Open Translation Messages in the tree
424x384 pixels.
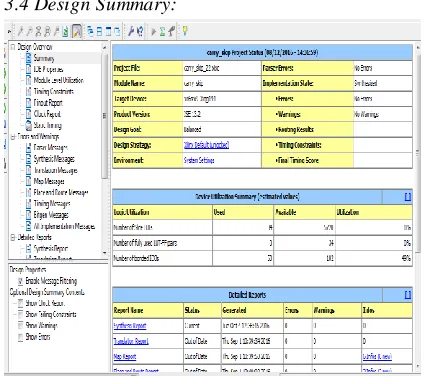56,170
